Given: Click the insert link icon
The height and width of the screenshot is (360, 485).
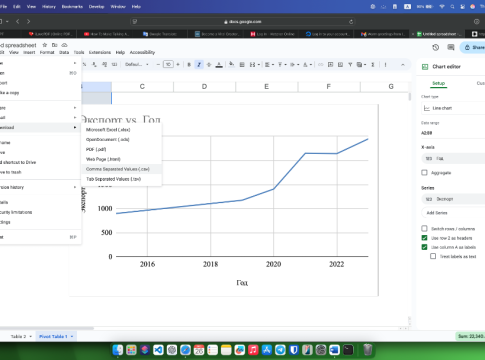Looking at the screenshot, I should click(320, 65).
